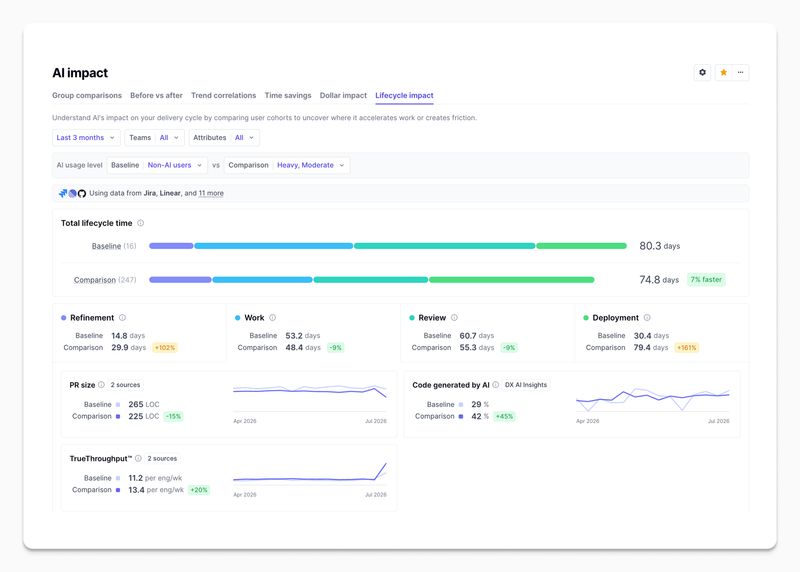This screenshot has height=572, width=800.
Task: Open the Attributes All dropdown
Action: pos(224,138)
